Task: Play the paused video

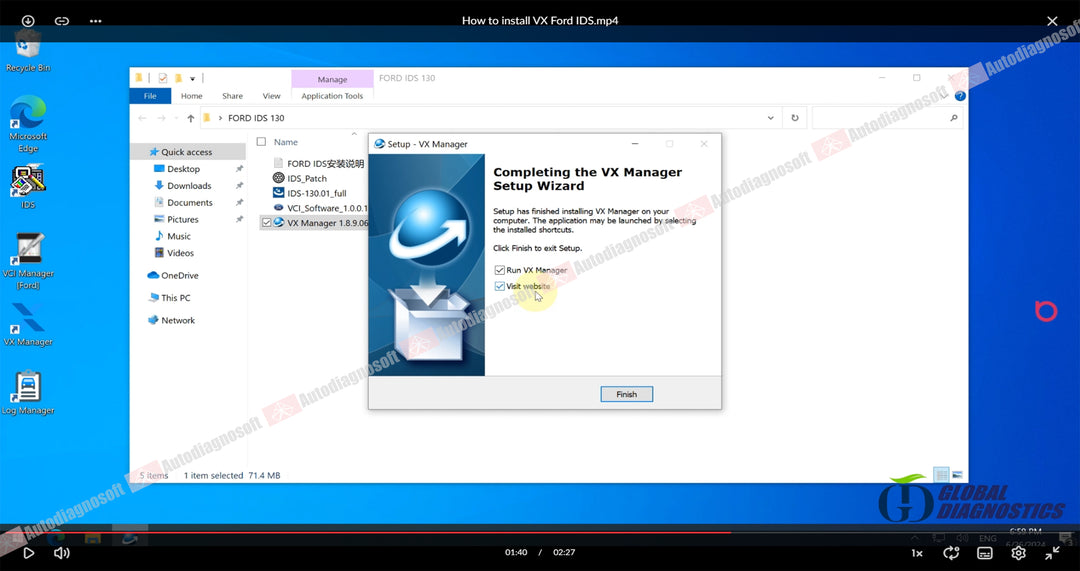Action: click(x=28, y=552)
